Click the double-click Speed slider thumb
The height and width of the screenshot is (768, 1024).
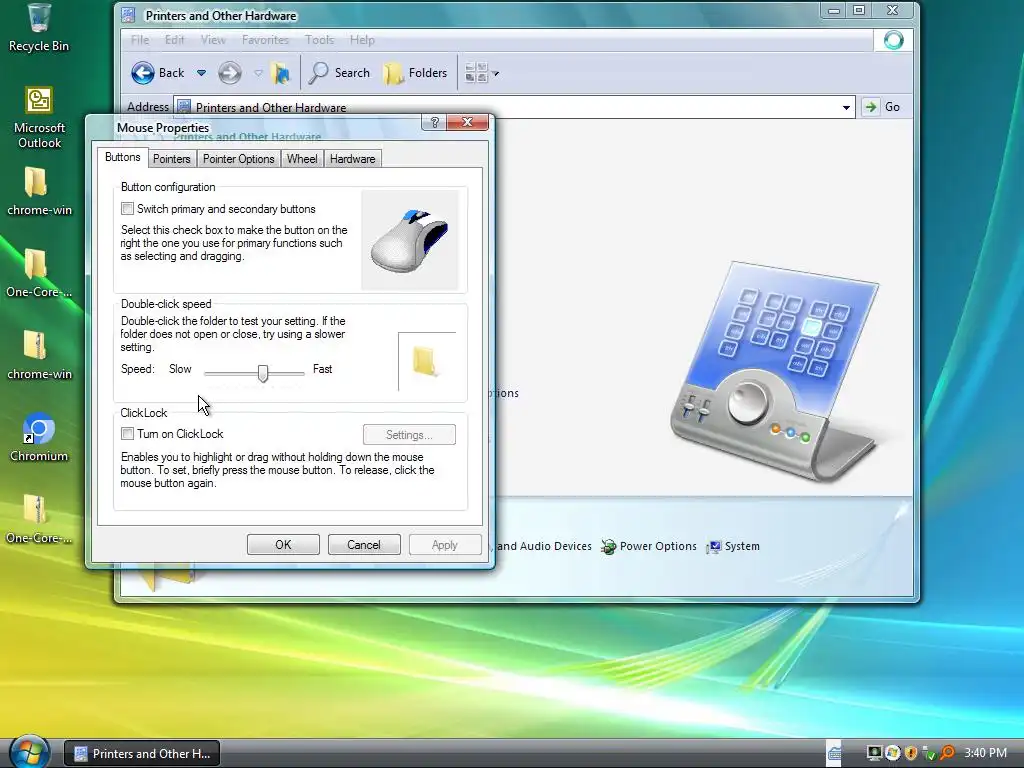[263, 373]
